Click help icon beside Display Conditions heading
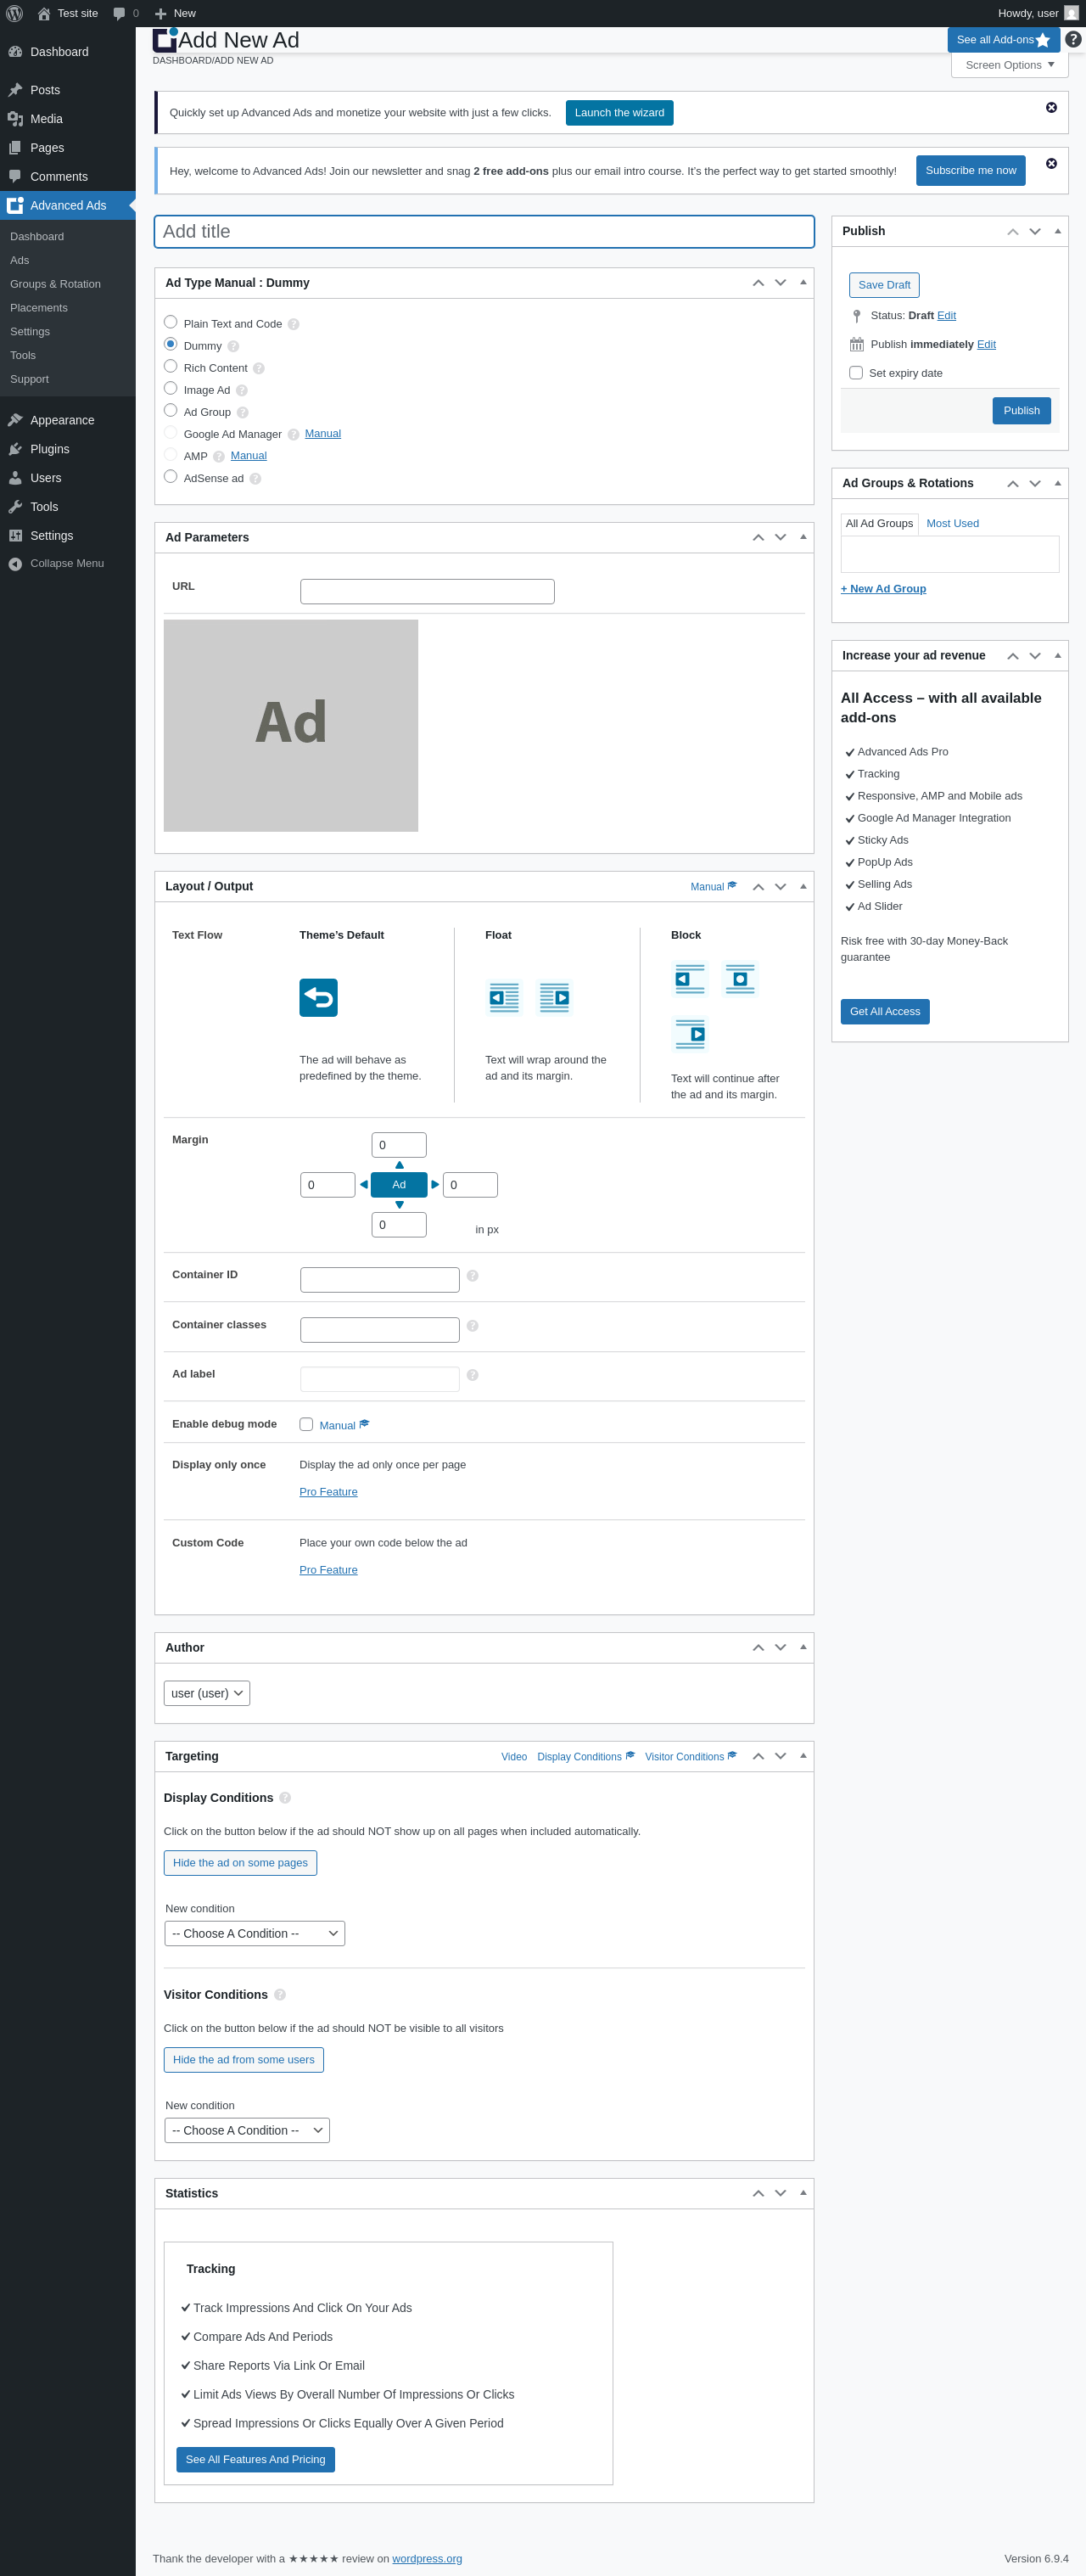 [x=285, y=1798]
